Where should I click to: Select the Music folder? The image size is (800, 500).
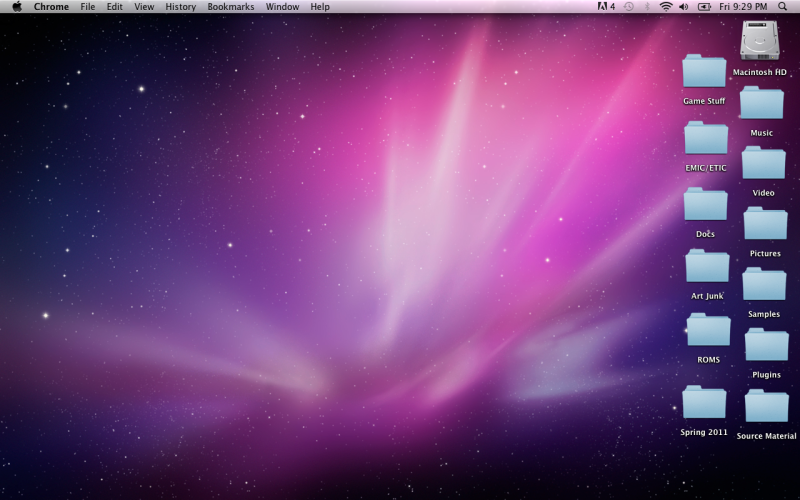761,103
